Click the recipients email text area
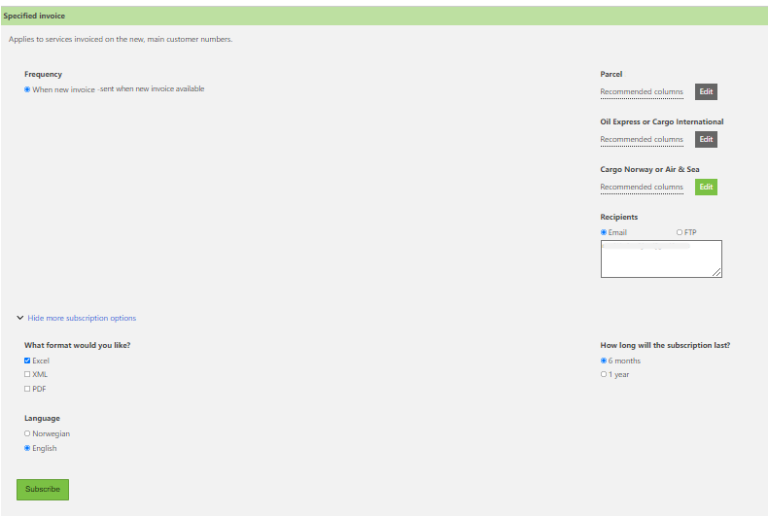The width and height of the screenshot is (768, 516). [x=660, y=258]
